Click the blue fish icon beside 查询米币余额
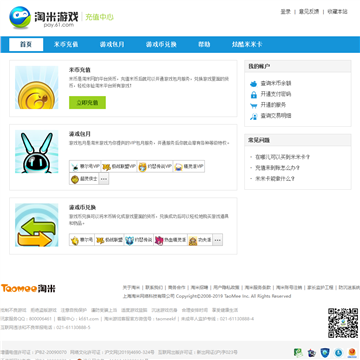Screen dimensions: 360x360 pos(254,84)
